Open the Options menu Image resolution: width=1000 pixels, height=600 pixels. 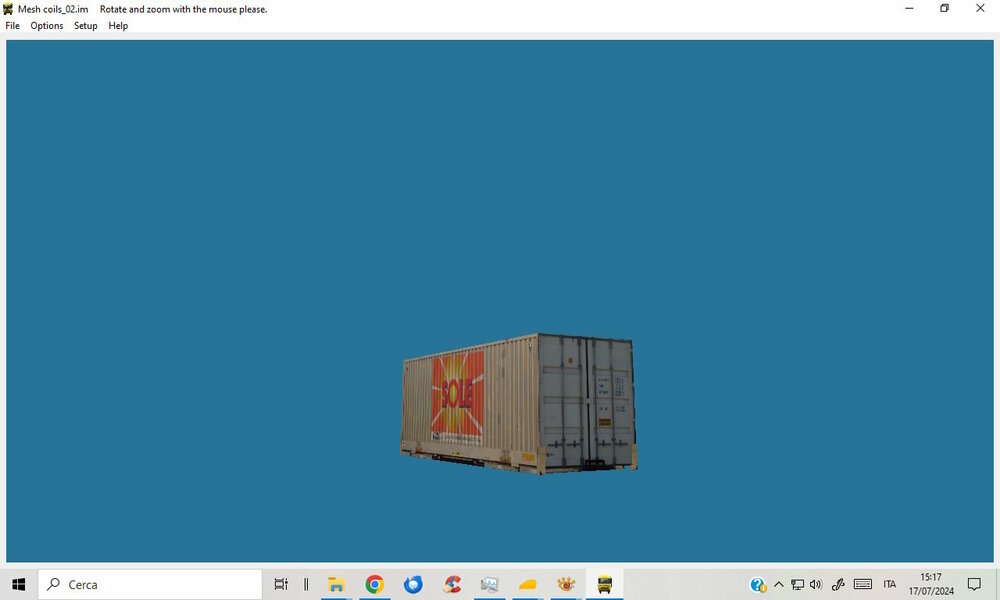point(47,26)
